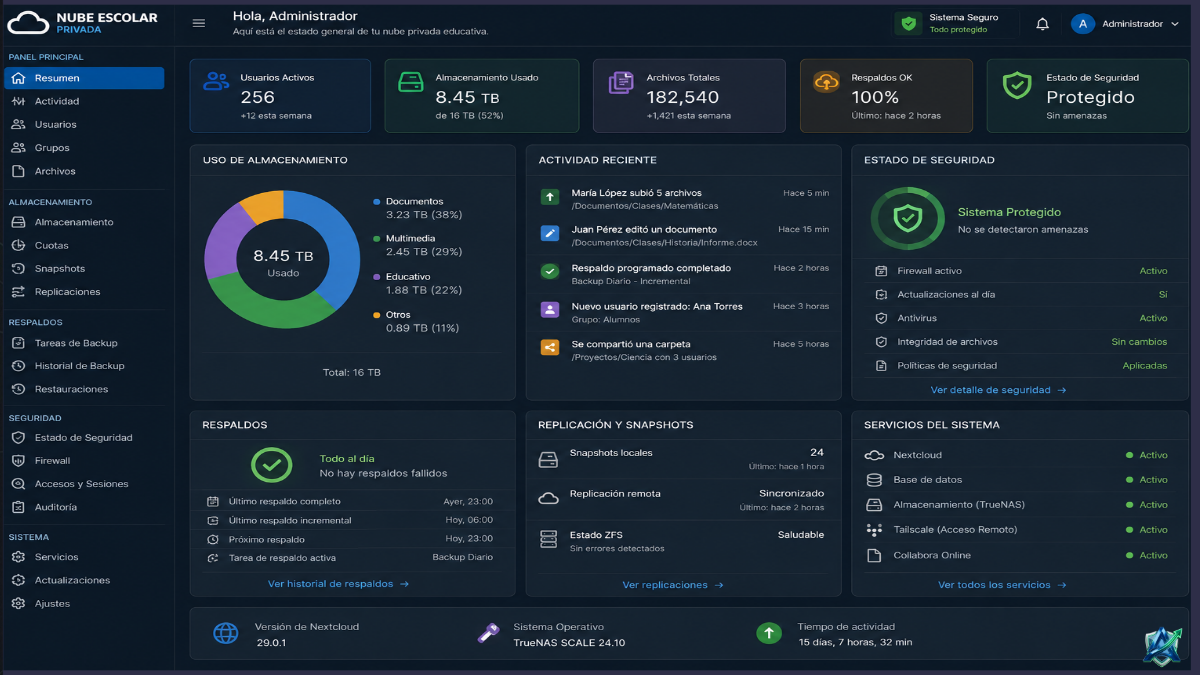This screenshot has height=675, width=1200.
Task: Click the Estado de Seguridad card shield icon
Action: pyautogui.click(x=1017, y=85)
